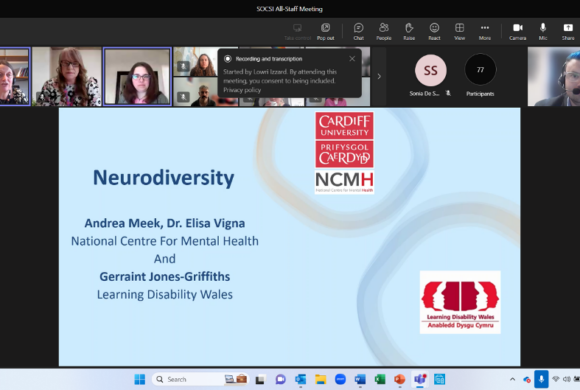Viewport: 580px width, 390px height.
Task: Open the Windows Start menu
Action: 140,379
